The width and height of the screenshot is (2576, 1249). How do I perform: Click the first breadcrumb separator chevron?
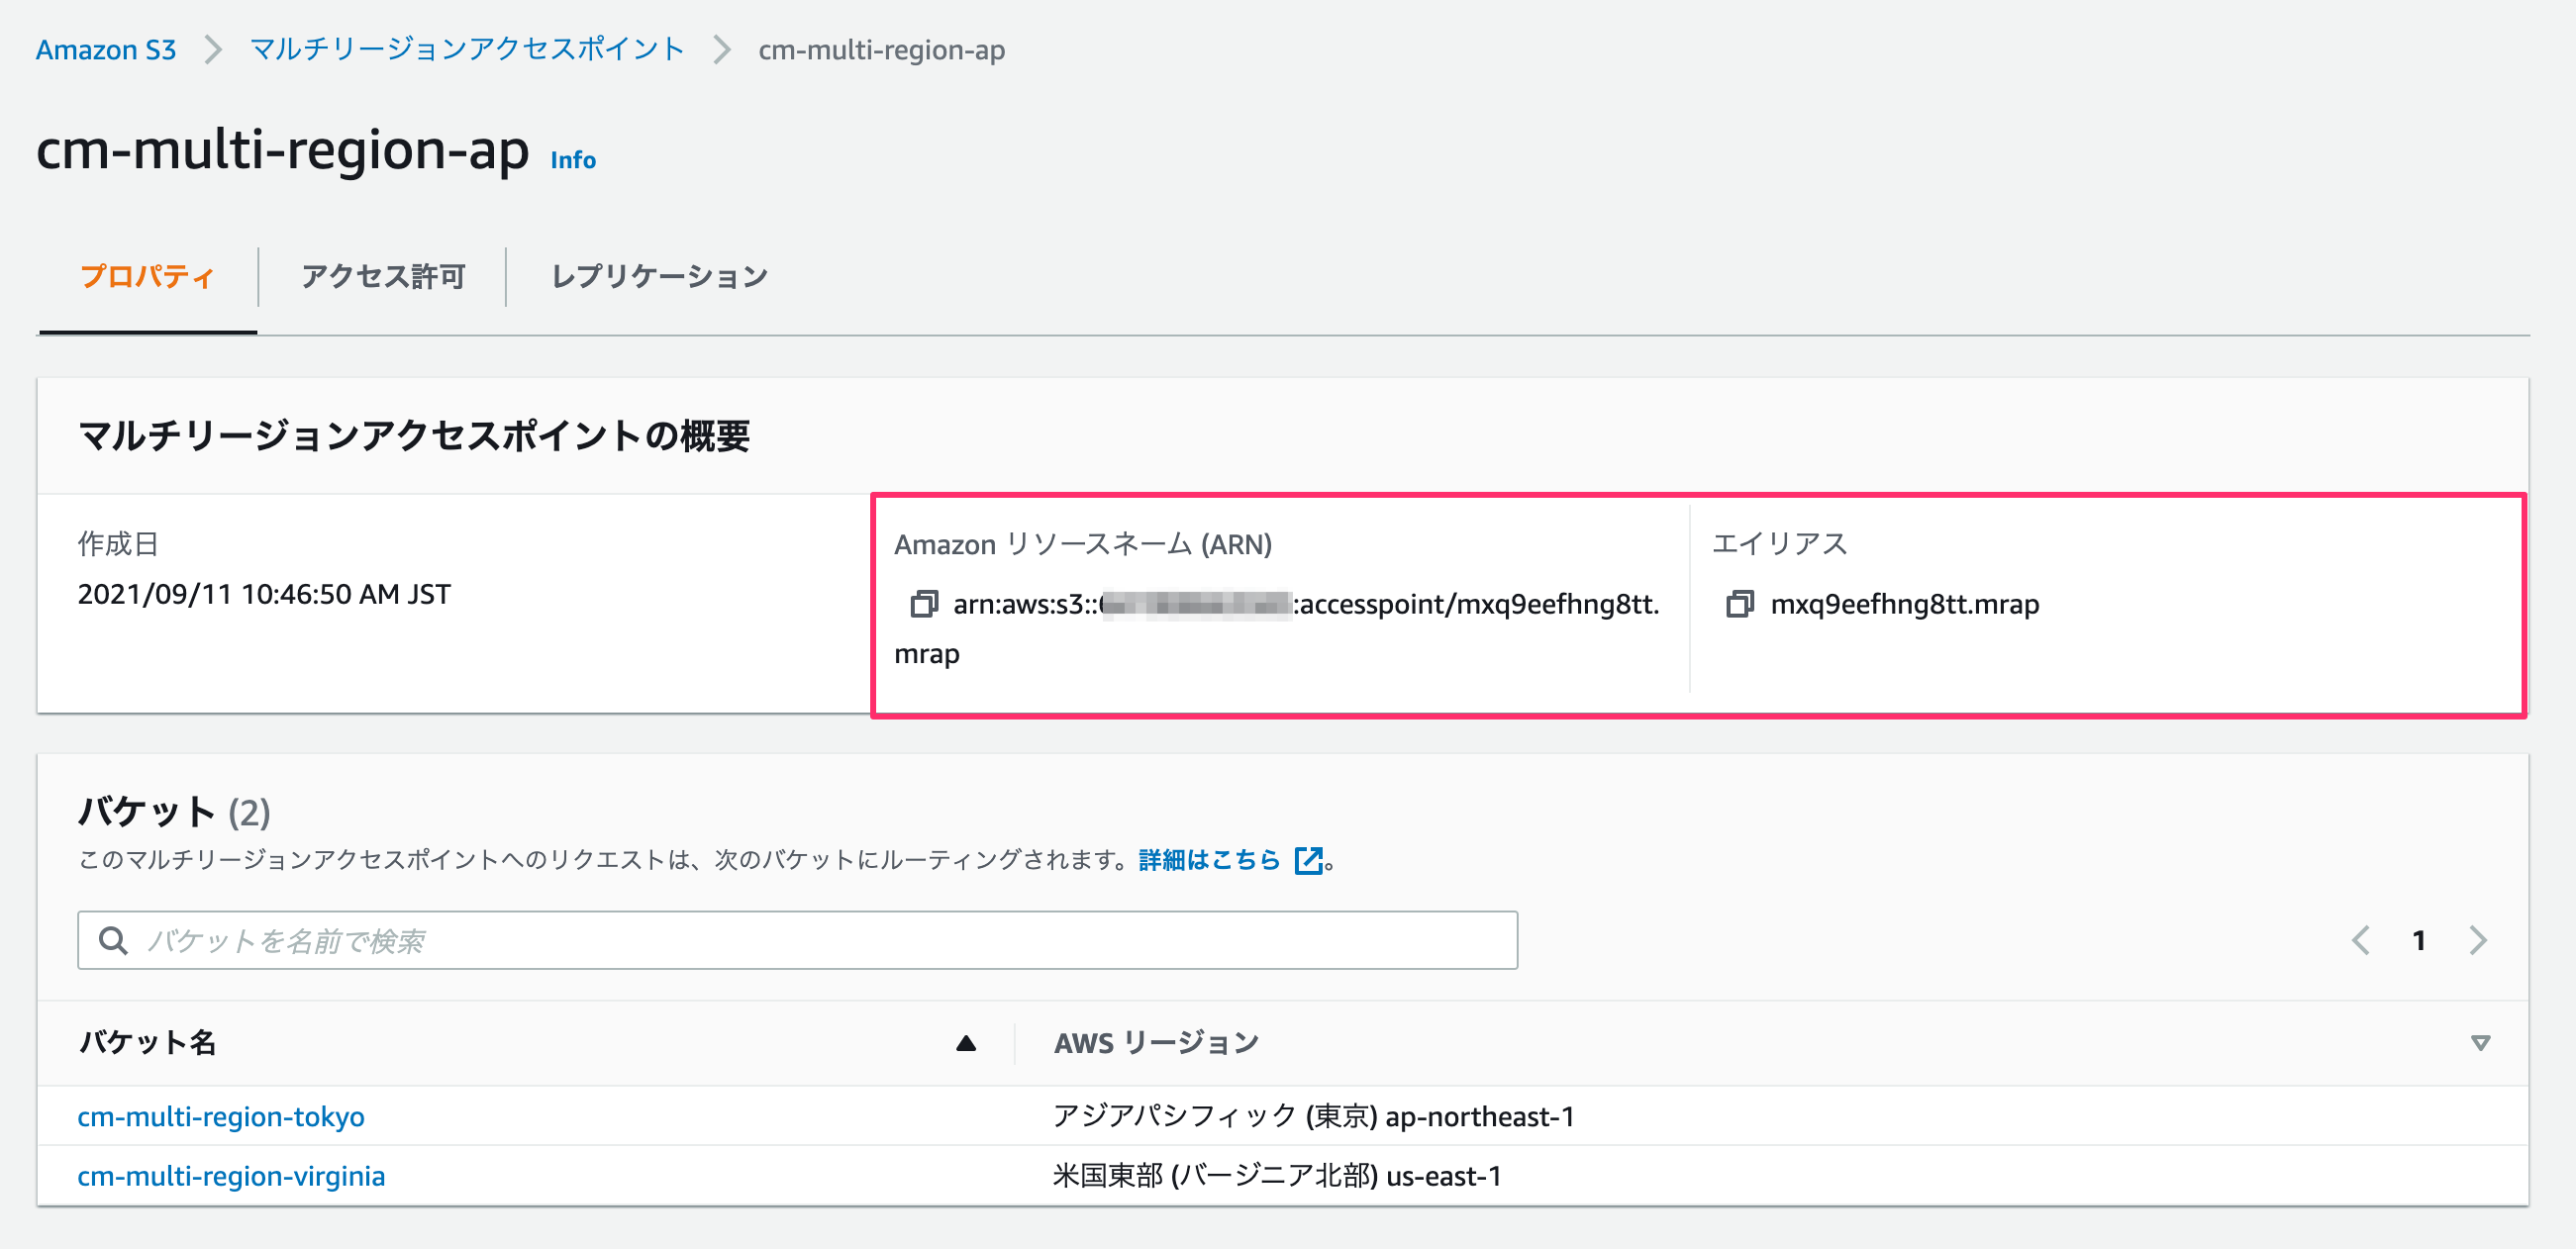(212, 50)
